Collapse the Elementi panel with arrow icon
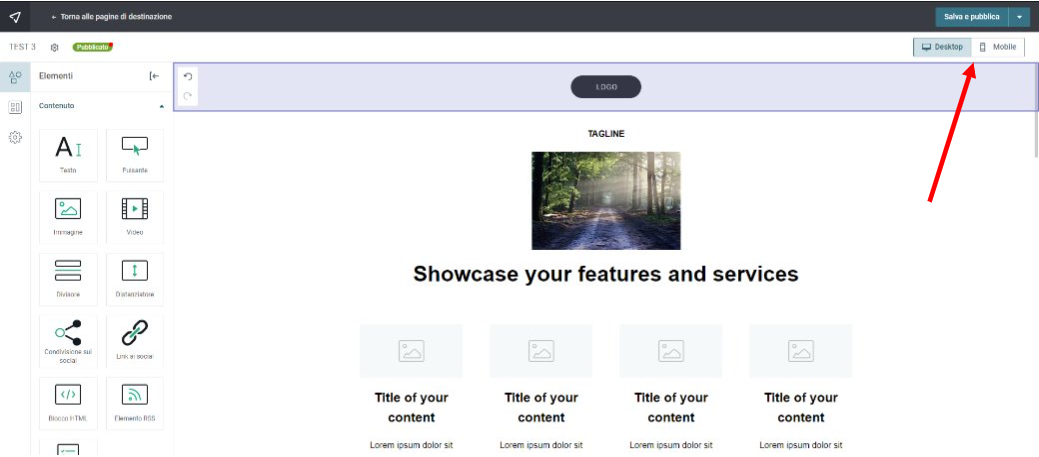This screenshot has width=1039, height=457. click(x=154, y=76)
